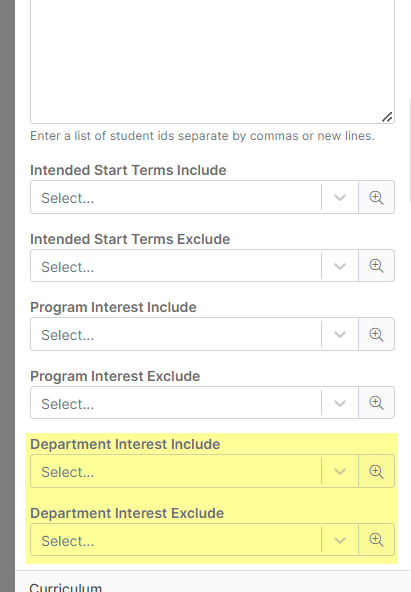Open lookup icon for Department Interest Include
Screen dimensions: 411x592
pos(376,471)
